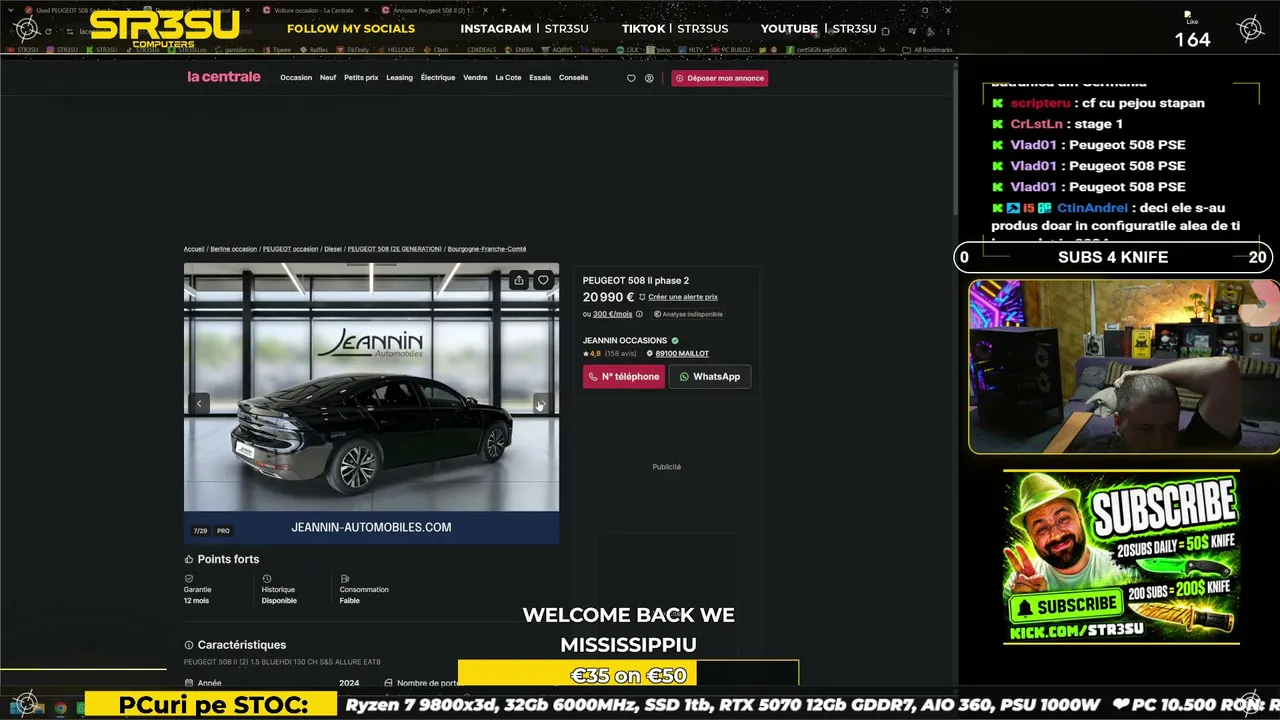The width and height of the screenshot is (1280, 720).
Task: Open the Leasing menu
Action: (x=399, y=78)
